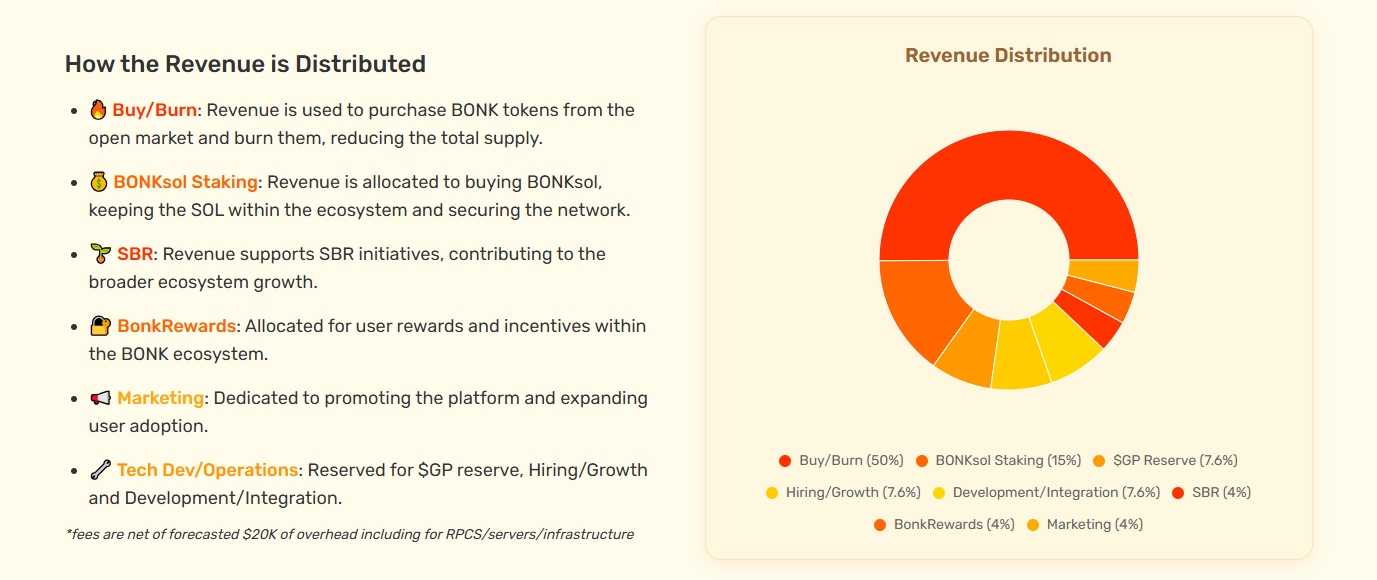
Task: Toggle the "Development/Integration (7.6%)" legend label
Action: point(1056,493)
